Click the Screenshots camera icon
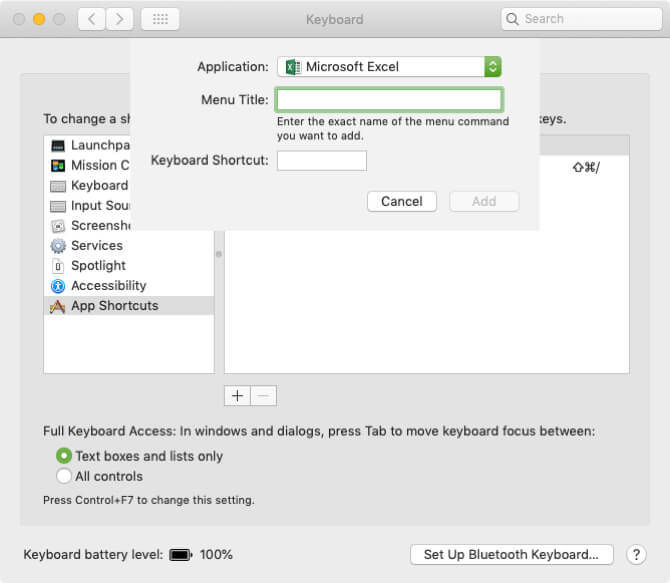Screen dimensions: 670x583 pos(58,226)
